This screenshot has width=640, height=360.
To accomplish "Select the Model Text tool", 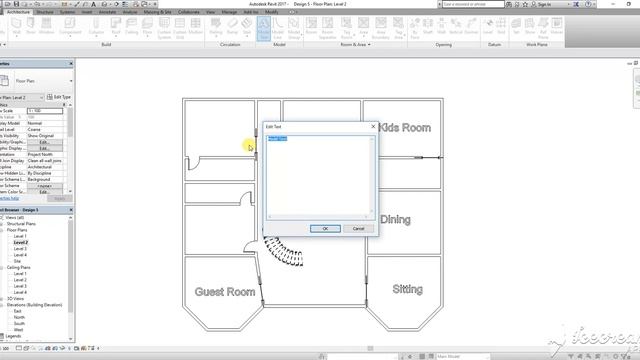I will (x=264, y=28).
